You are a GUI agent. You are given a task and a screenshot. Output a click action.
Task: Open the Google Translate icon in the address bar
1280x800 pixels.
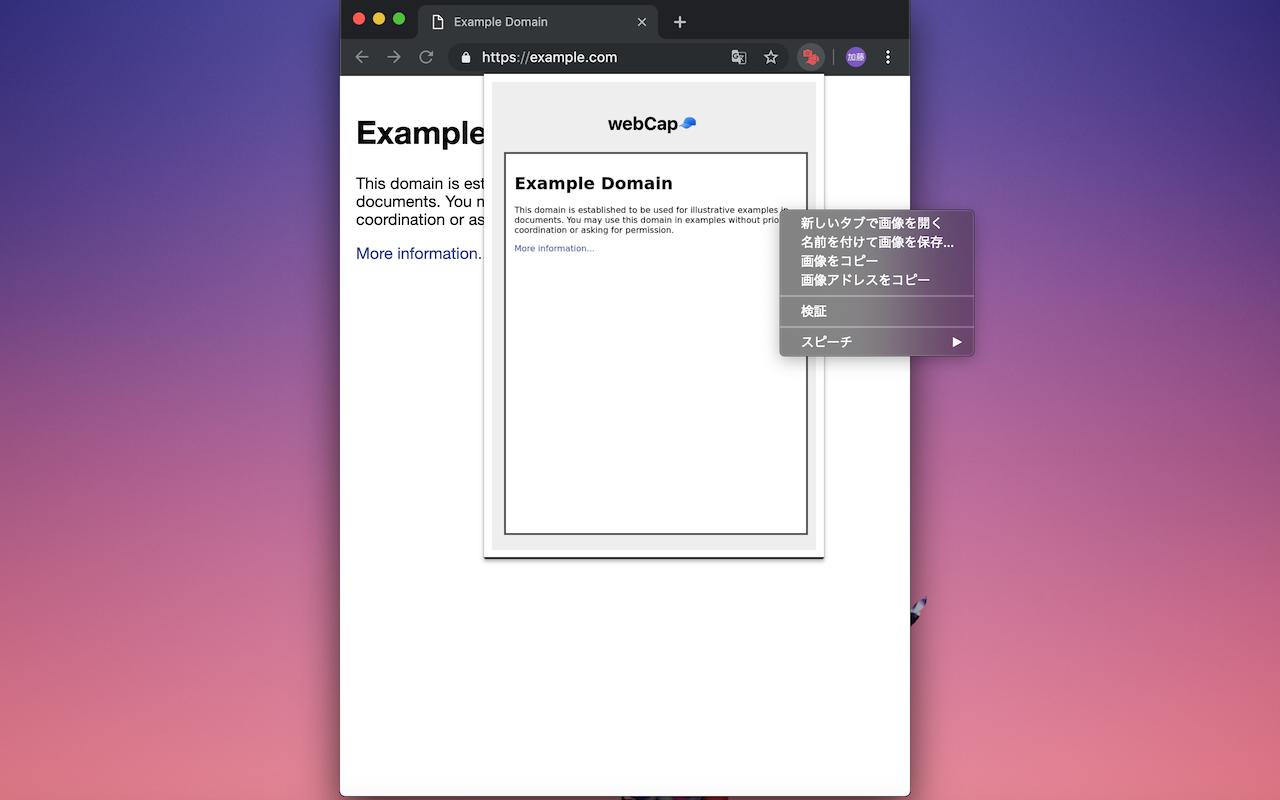click(739, 57)
